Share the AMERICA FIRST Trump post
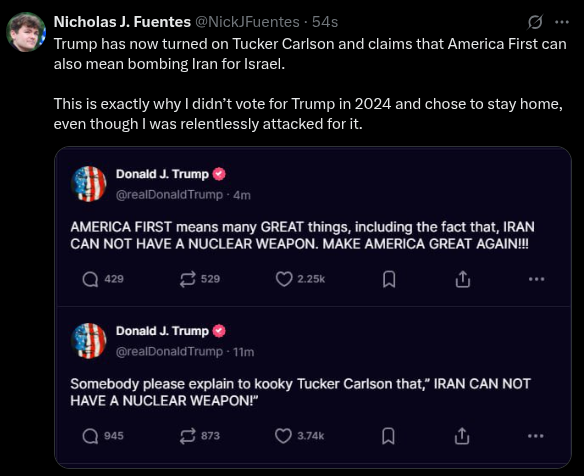This screenshot has width=584, height=476. click(463, 279)
